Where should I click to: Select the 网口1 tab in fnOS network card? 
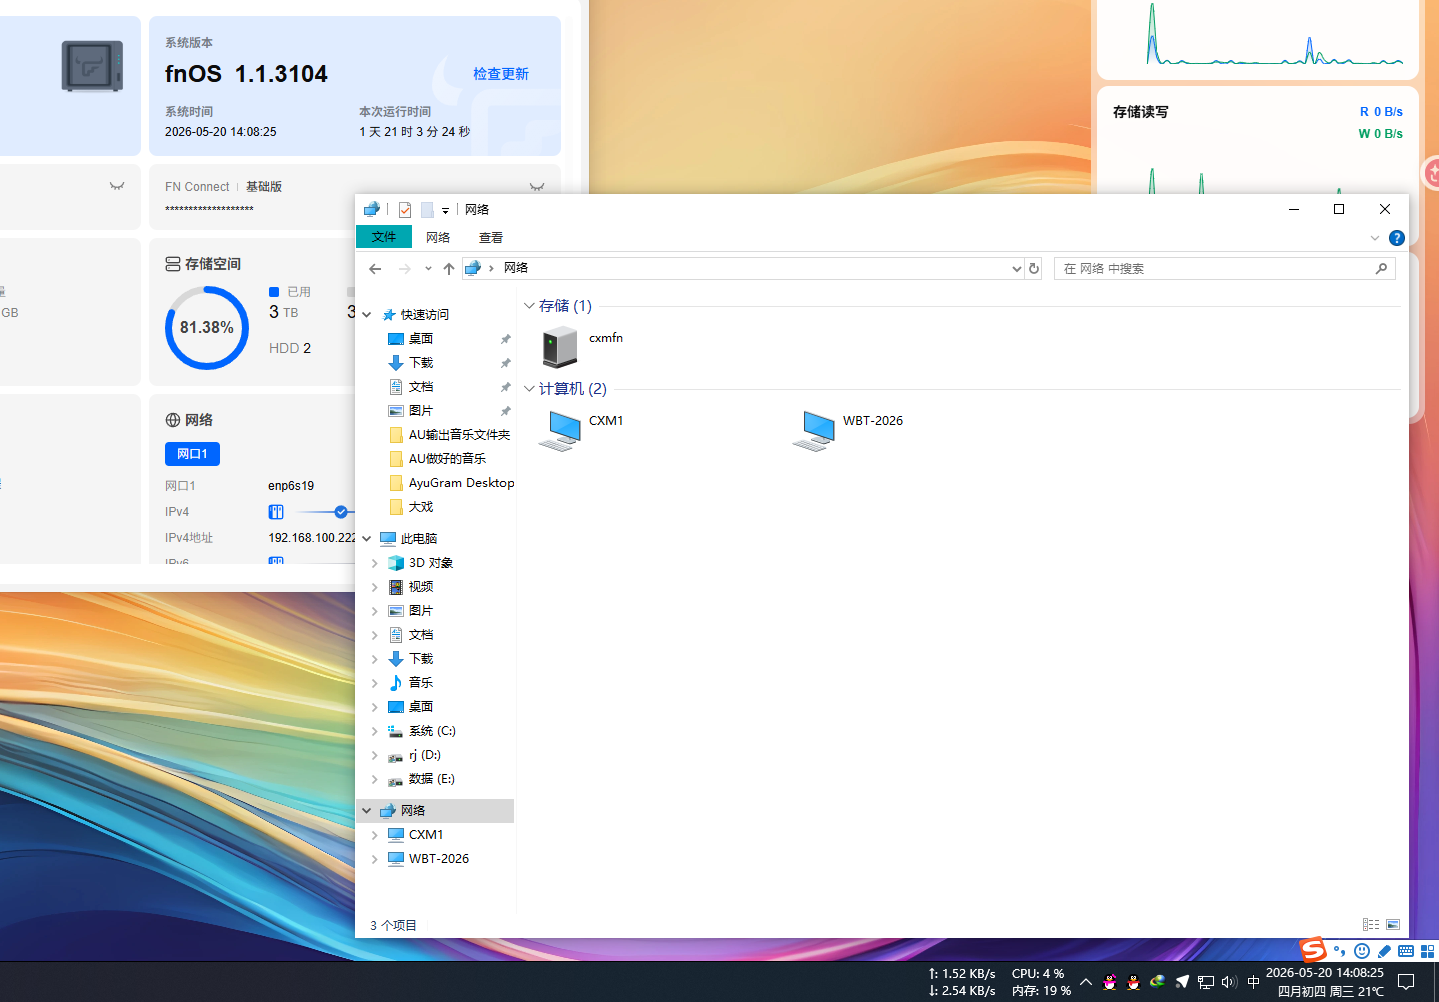click(x=192, y=454)
